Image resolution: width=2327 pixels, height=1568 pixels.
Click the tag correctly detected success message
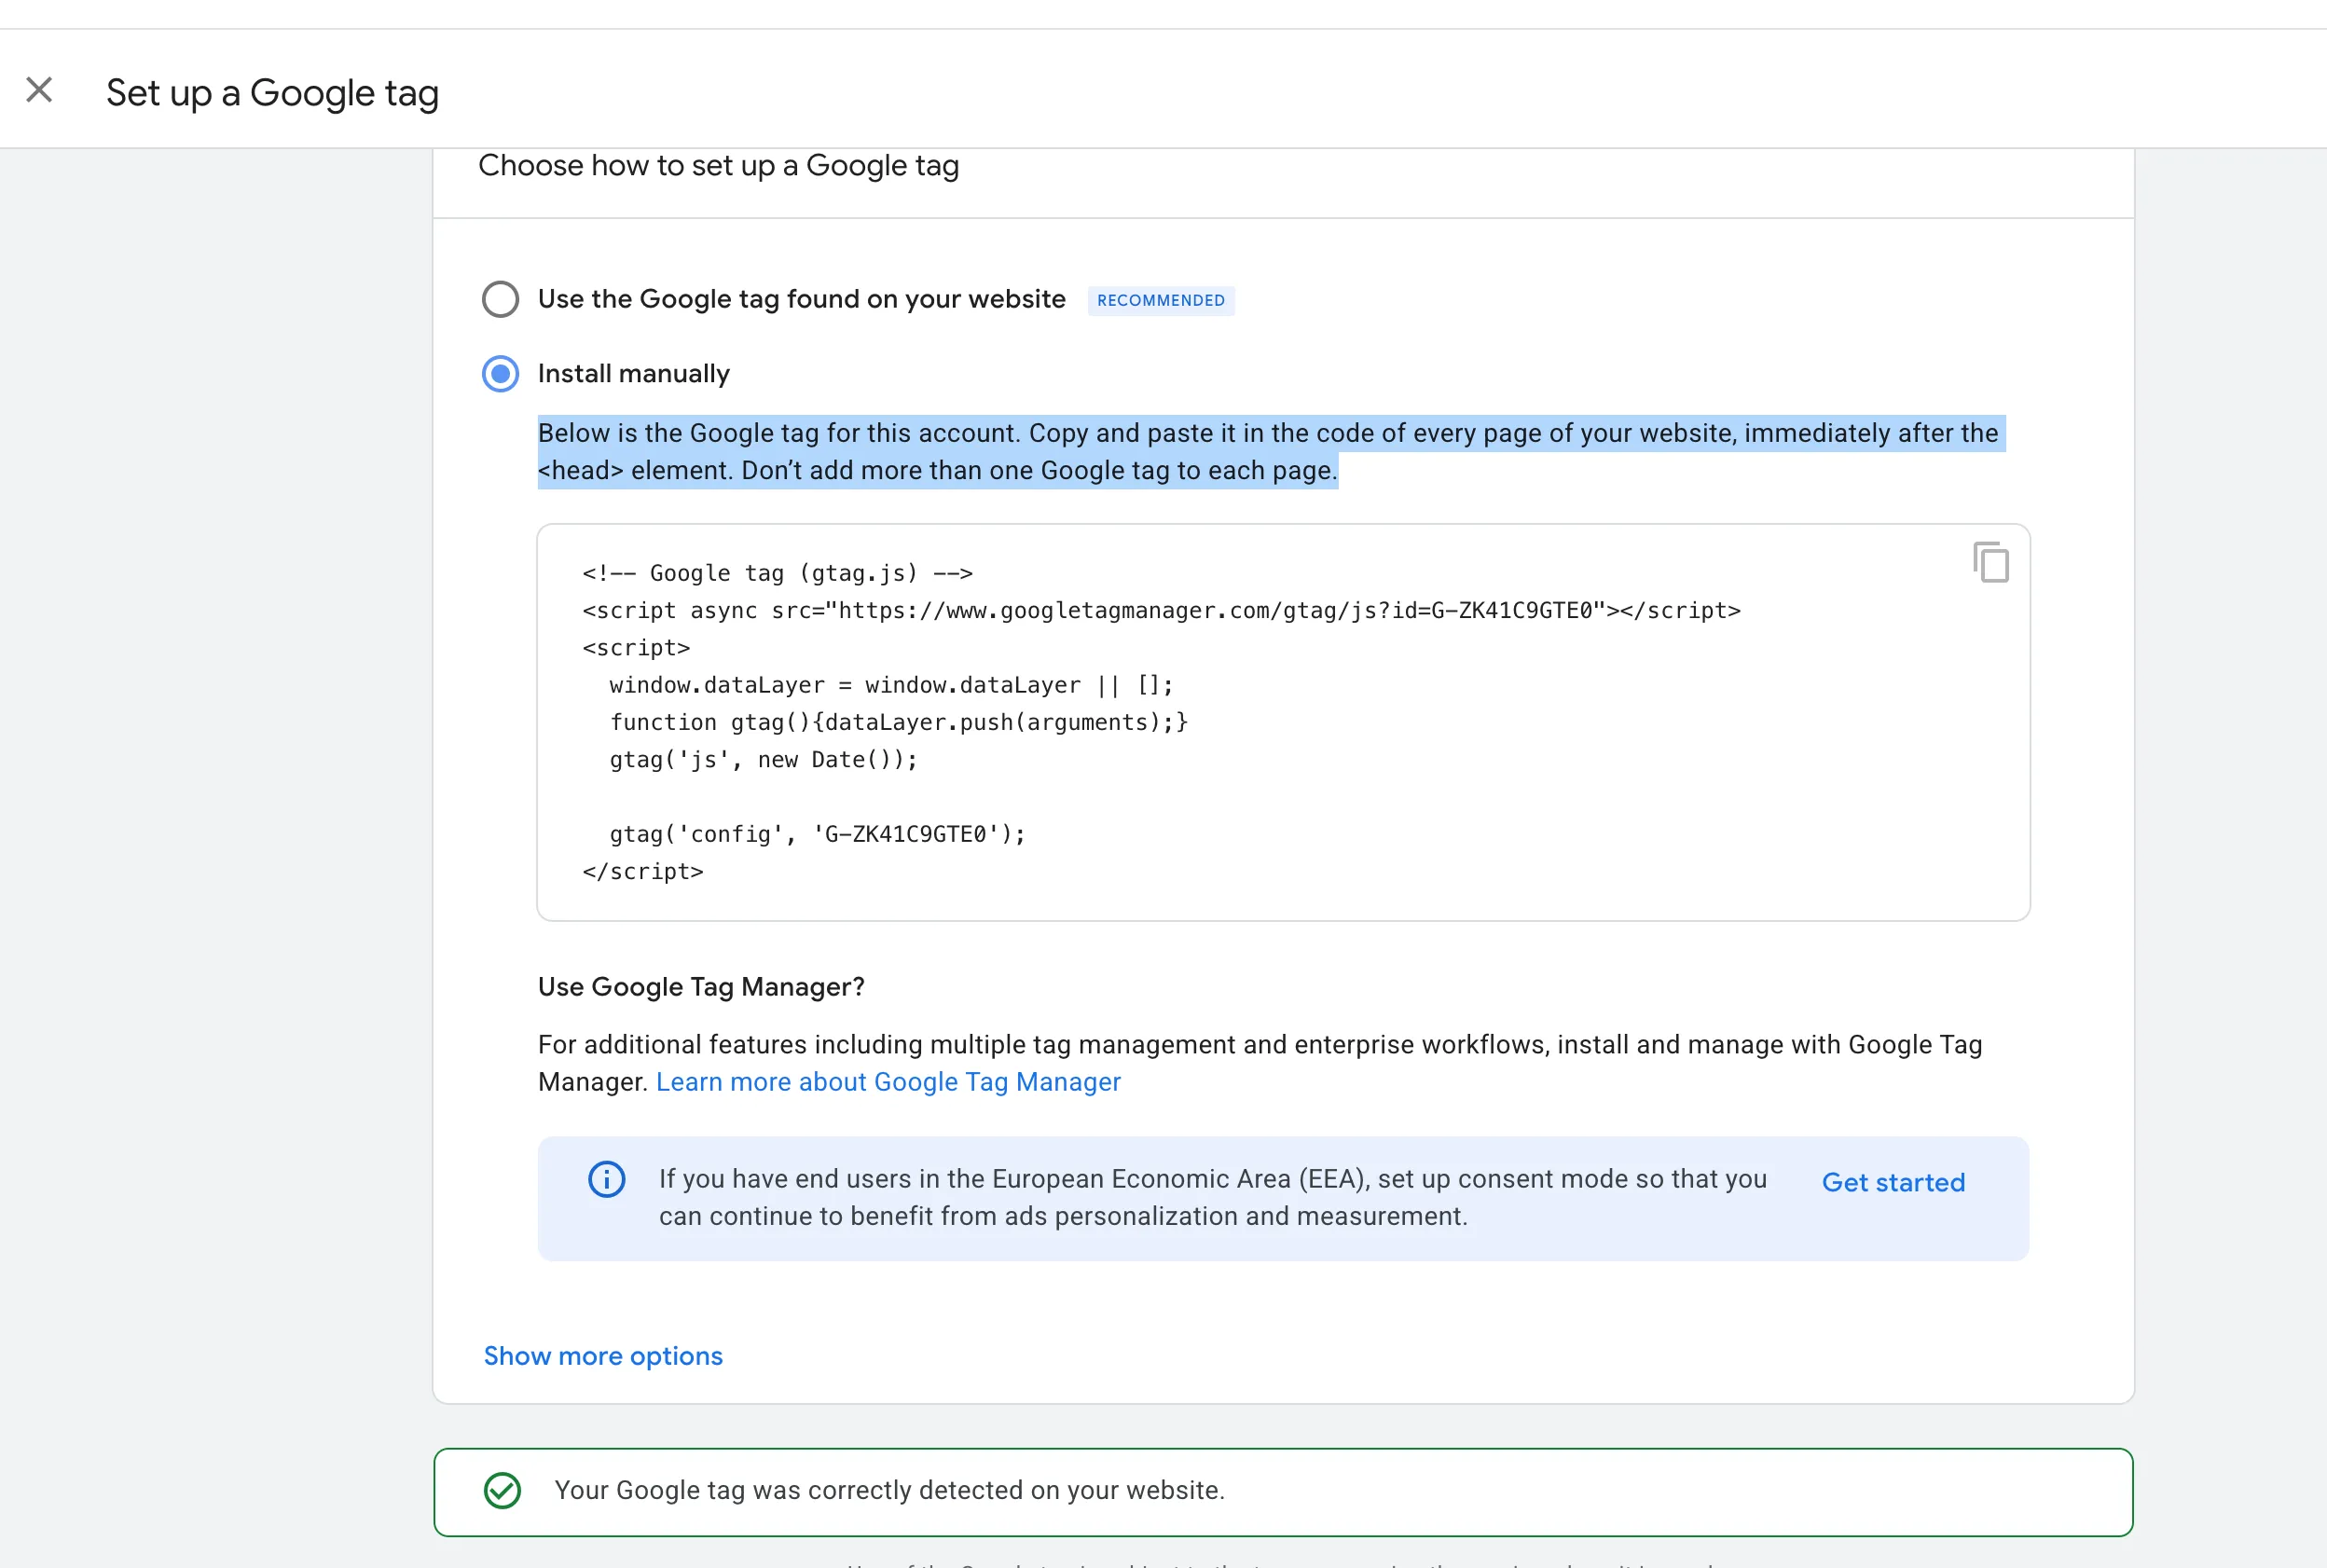point(888,1490)
